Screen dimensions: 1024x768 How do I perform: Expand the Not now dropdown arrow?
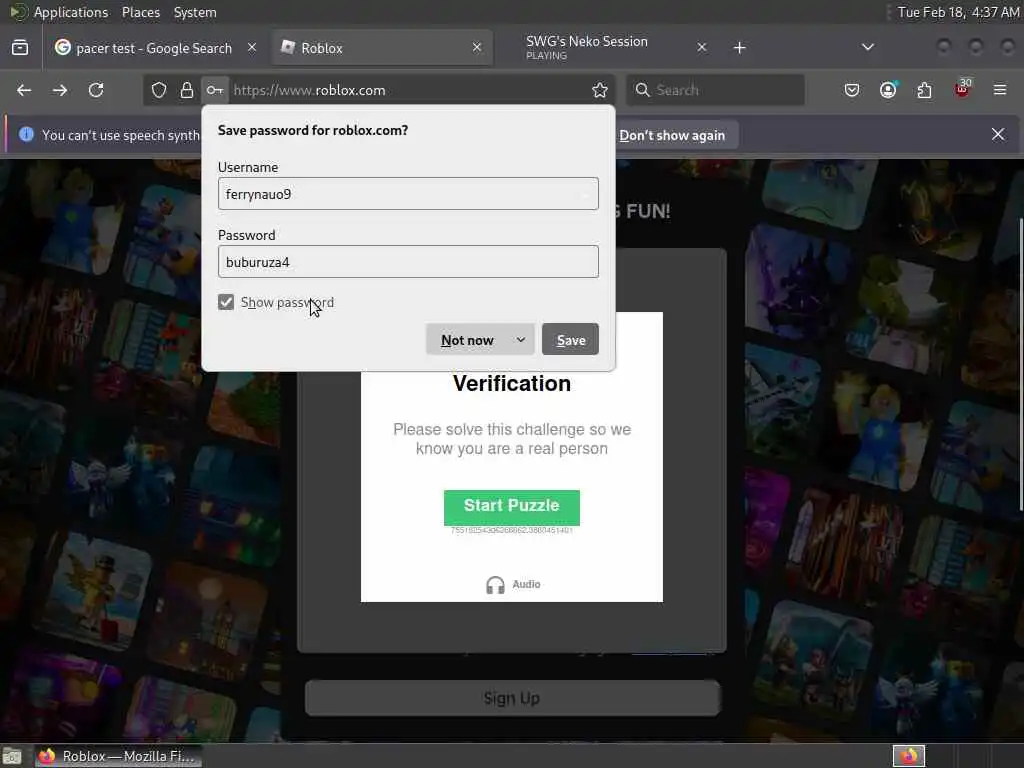[x=521, y=340]
